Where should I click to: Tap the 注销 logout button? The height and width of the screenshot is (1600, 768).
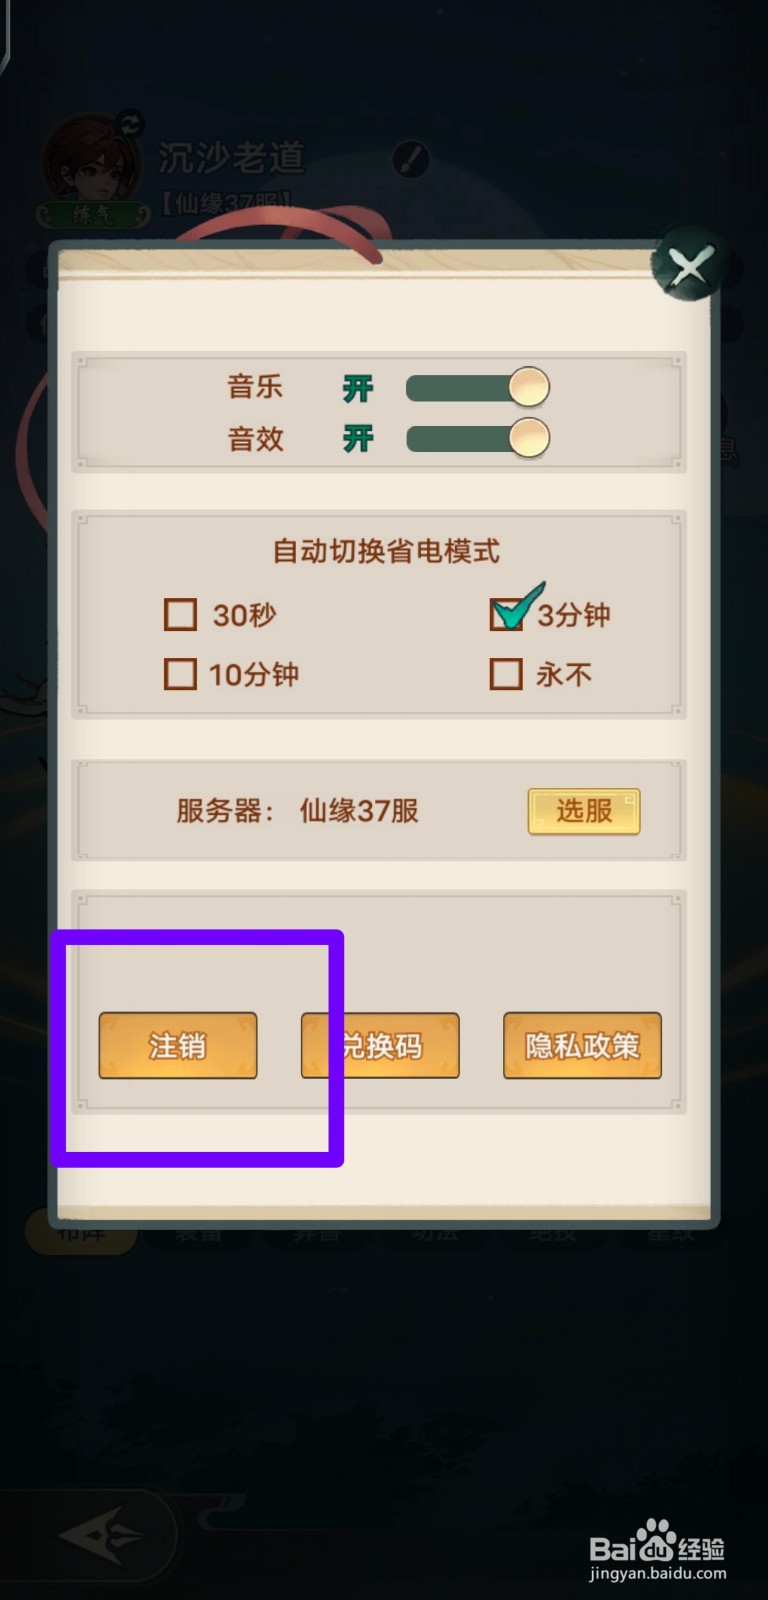point(178,1046)
